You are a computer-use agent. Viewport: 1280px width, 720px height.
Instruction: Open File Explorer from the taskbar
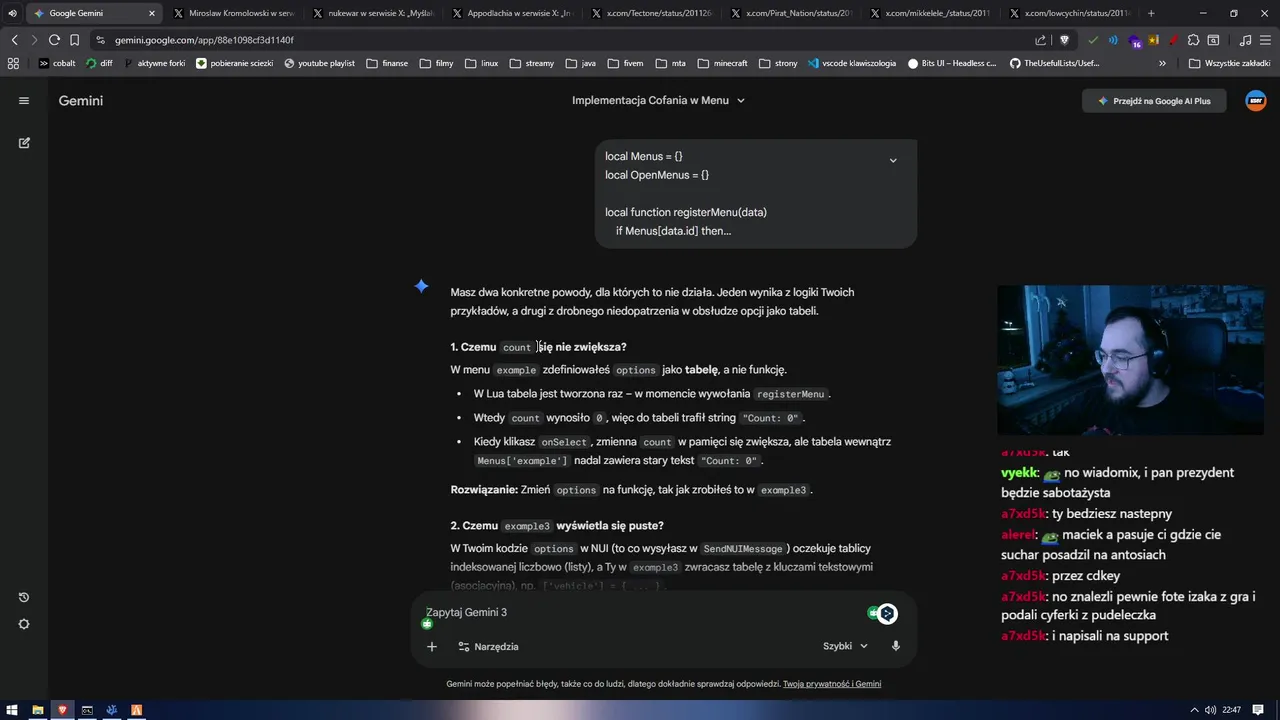[x=38, y=710]
